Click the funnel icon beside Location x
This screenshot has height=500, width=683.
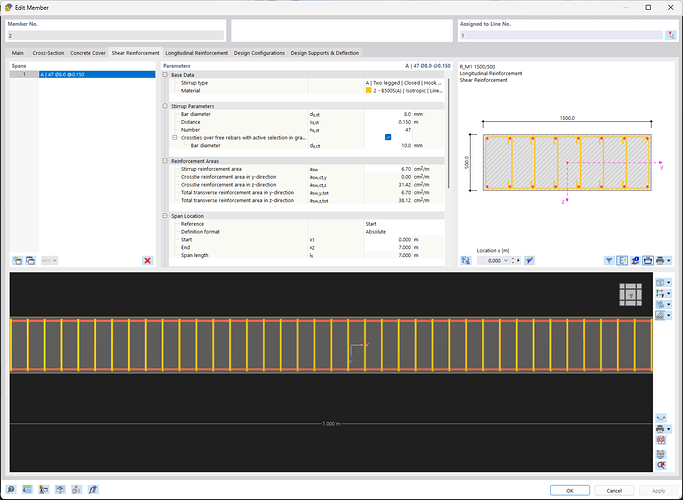click(530, 260)
